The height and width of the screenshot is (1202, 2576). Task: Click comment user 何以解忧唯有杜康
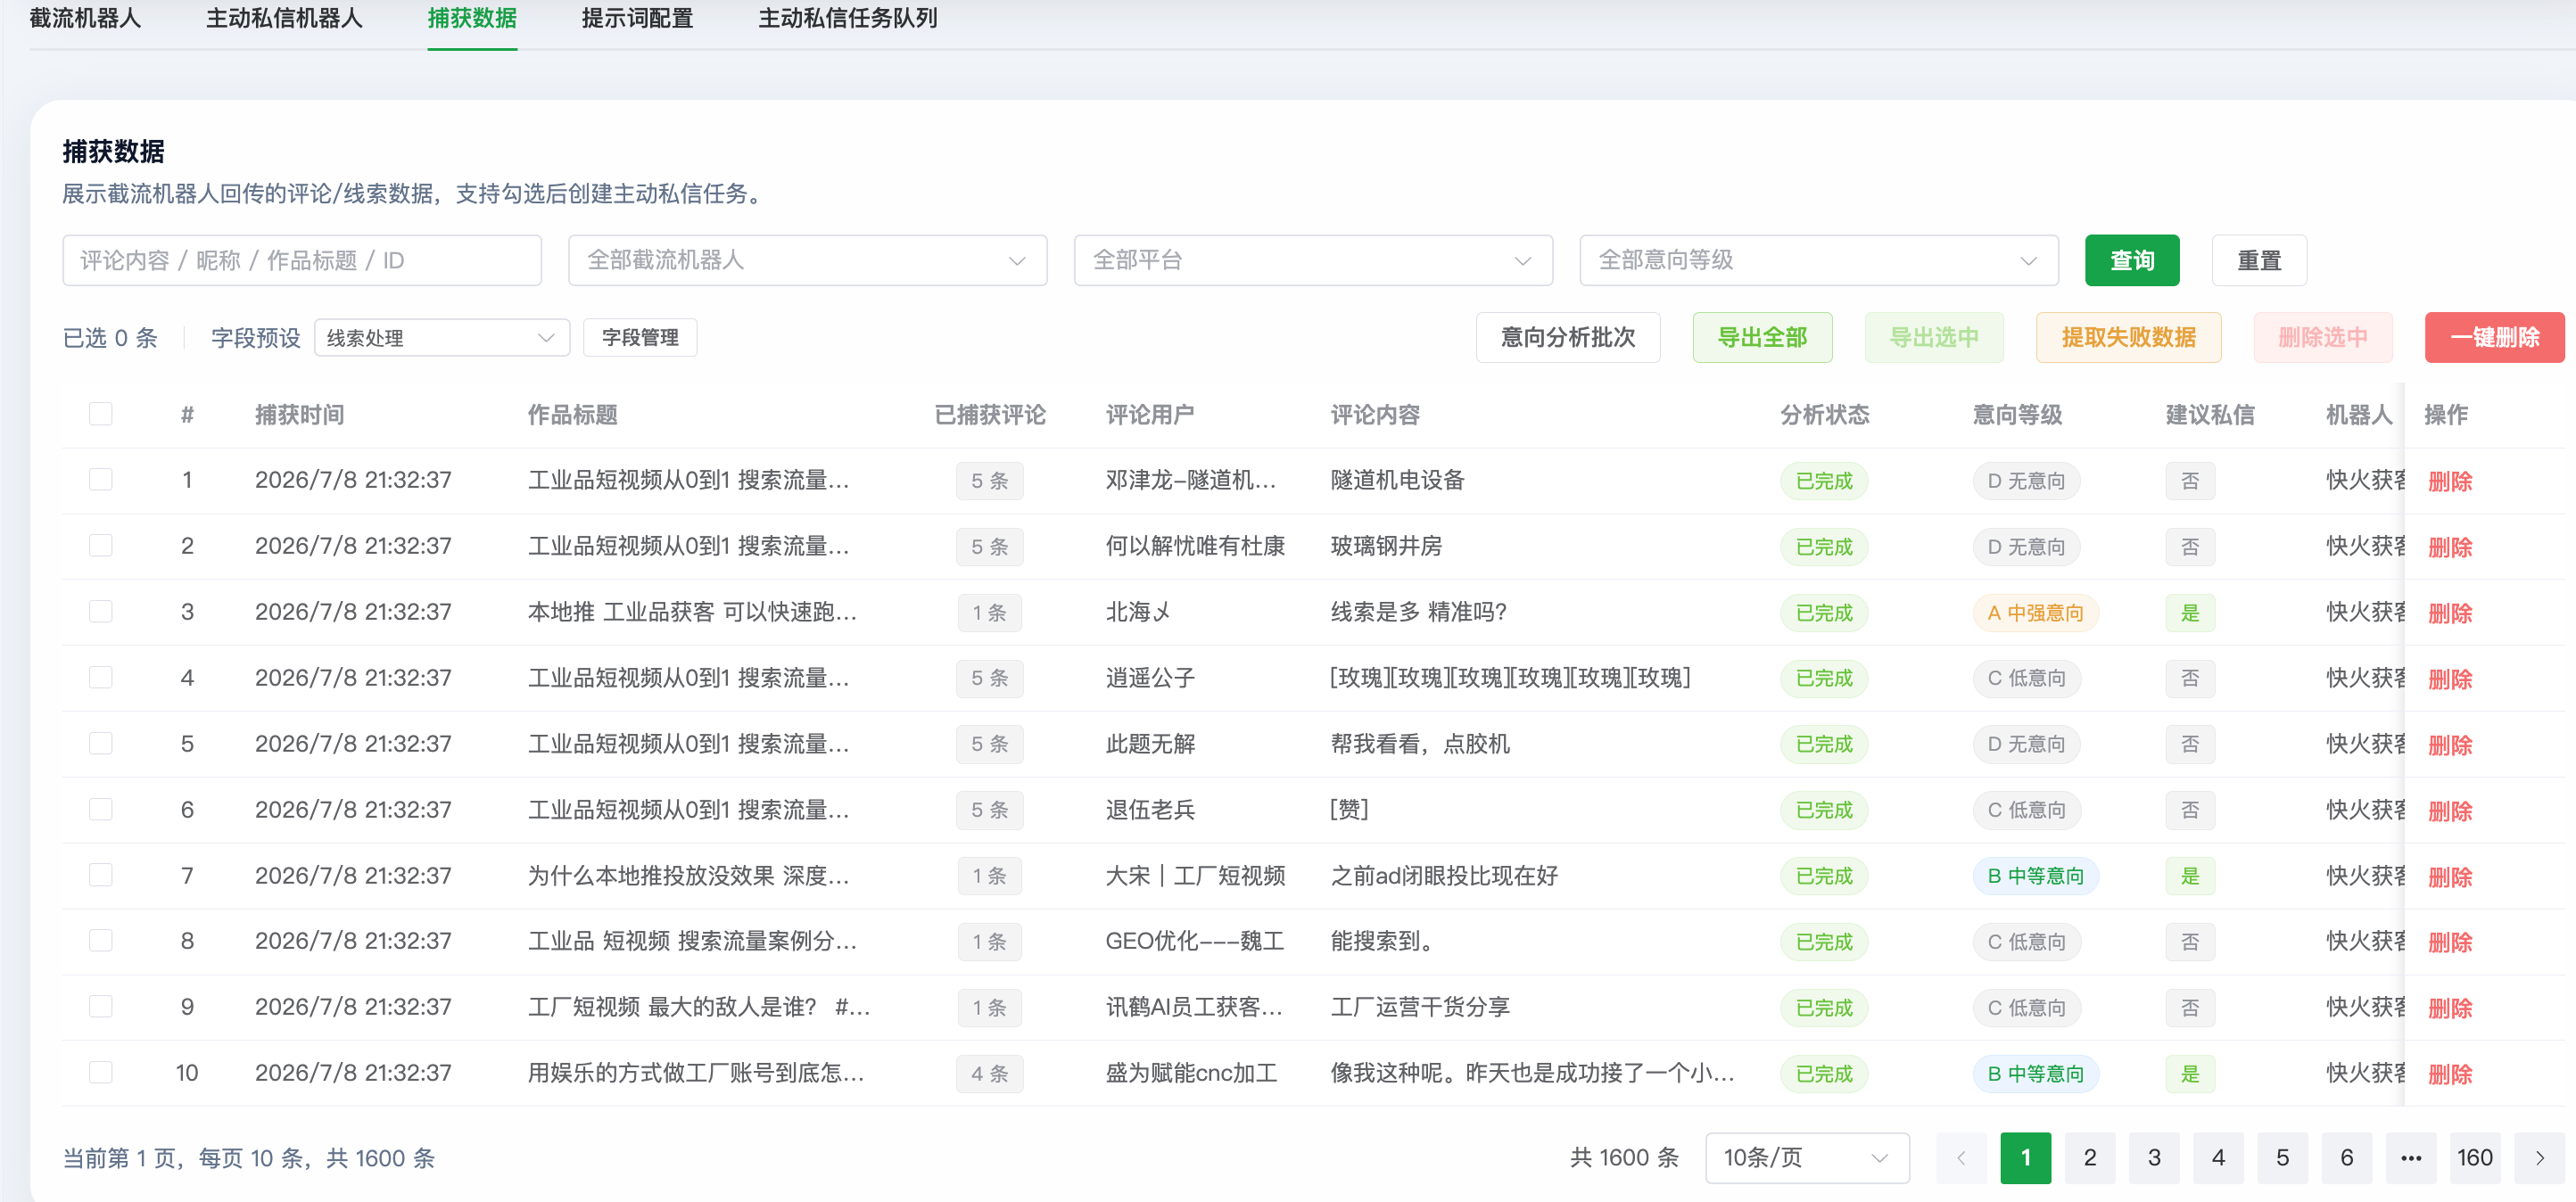pos(1195,546)
